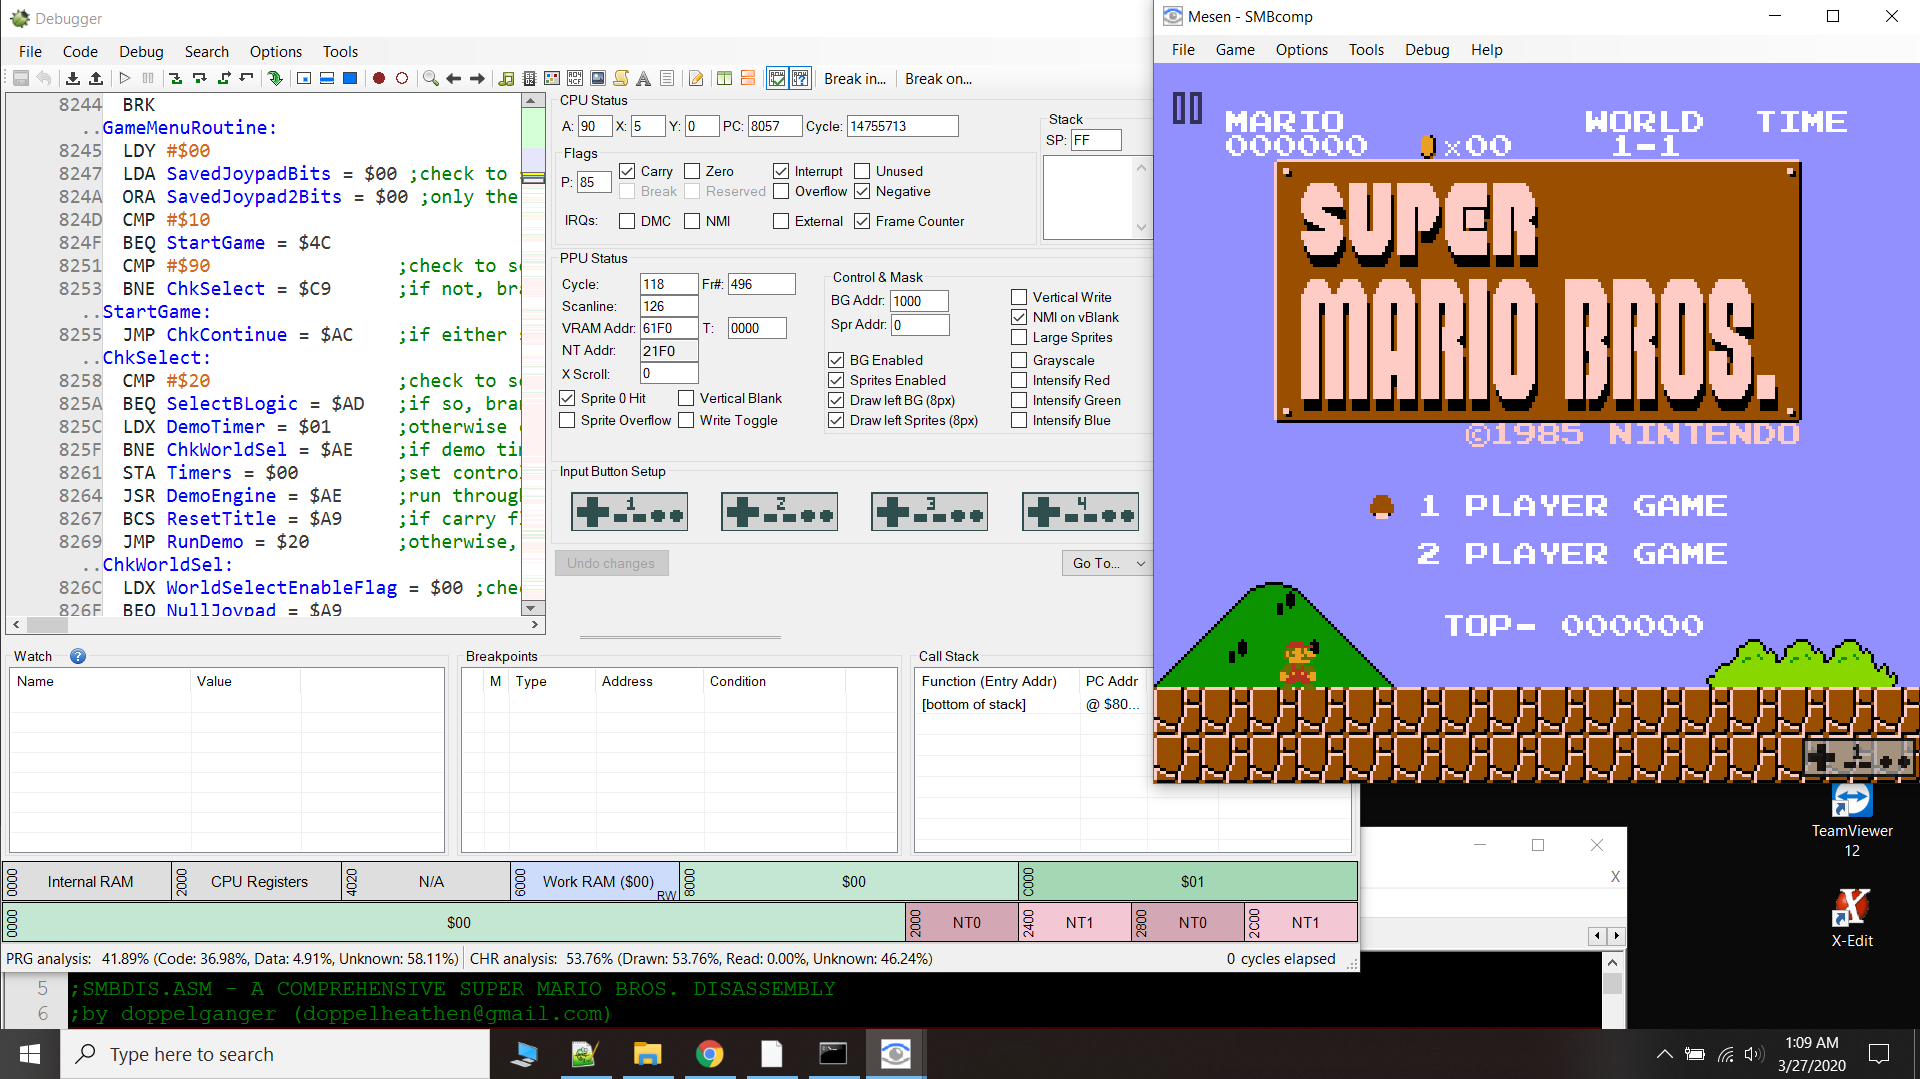Open the debugger Code menu
This screenshot has width=1920, height=1079.
[x=80, y=51]
